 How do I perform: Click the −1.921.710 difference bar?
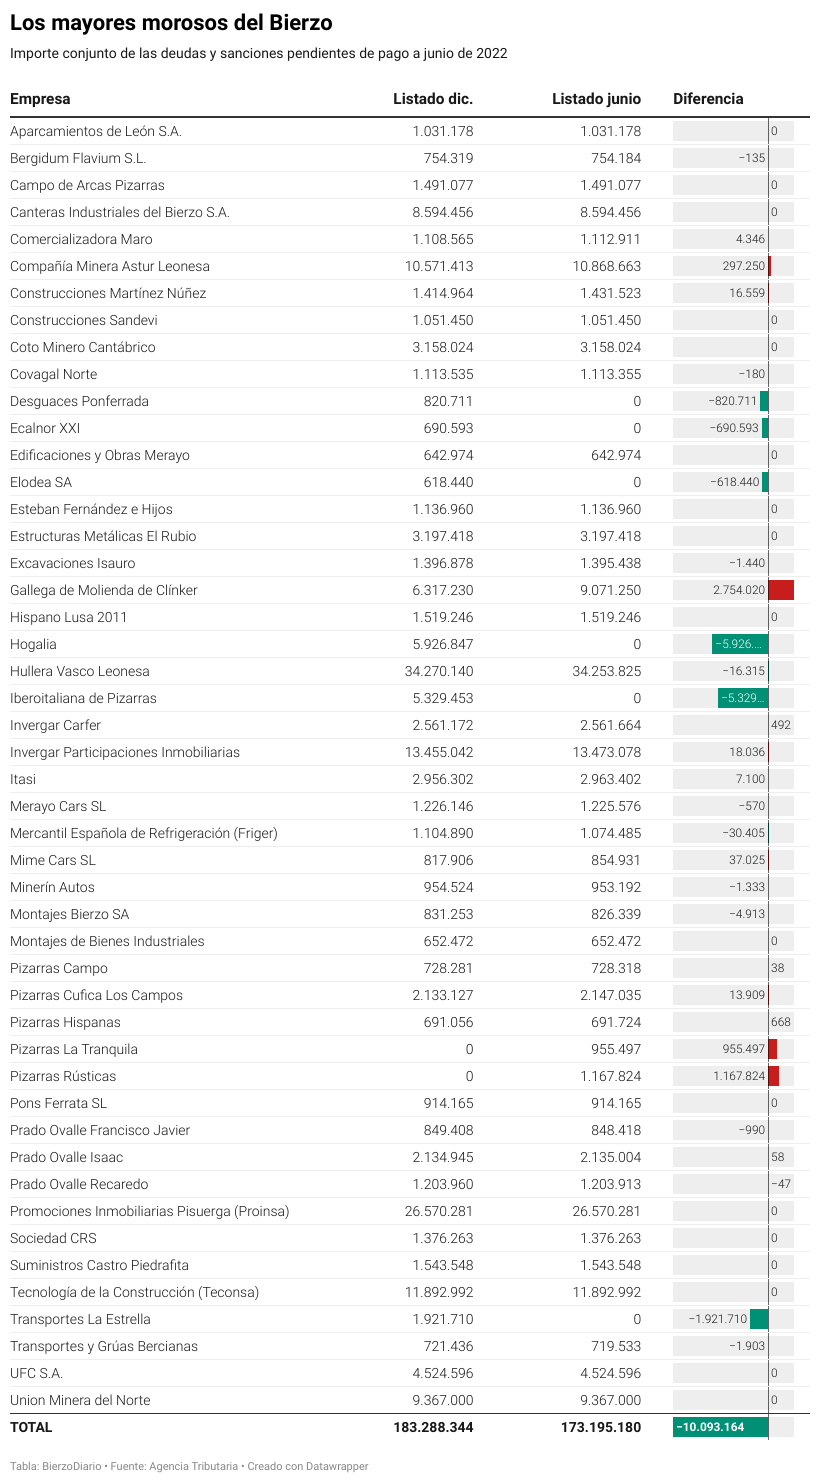pyautogui.click(x=758, y=1319)
